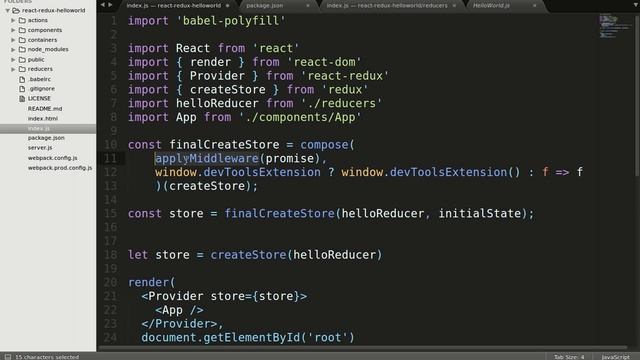Click finalCreateStore on line 10
Screen dimensions: 640x360
224,145
